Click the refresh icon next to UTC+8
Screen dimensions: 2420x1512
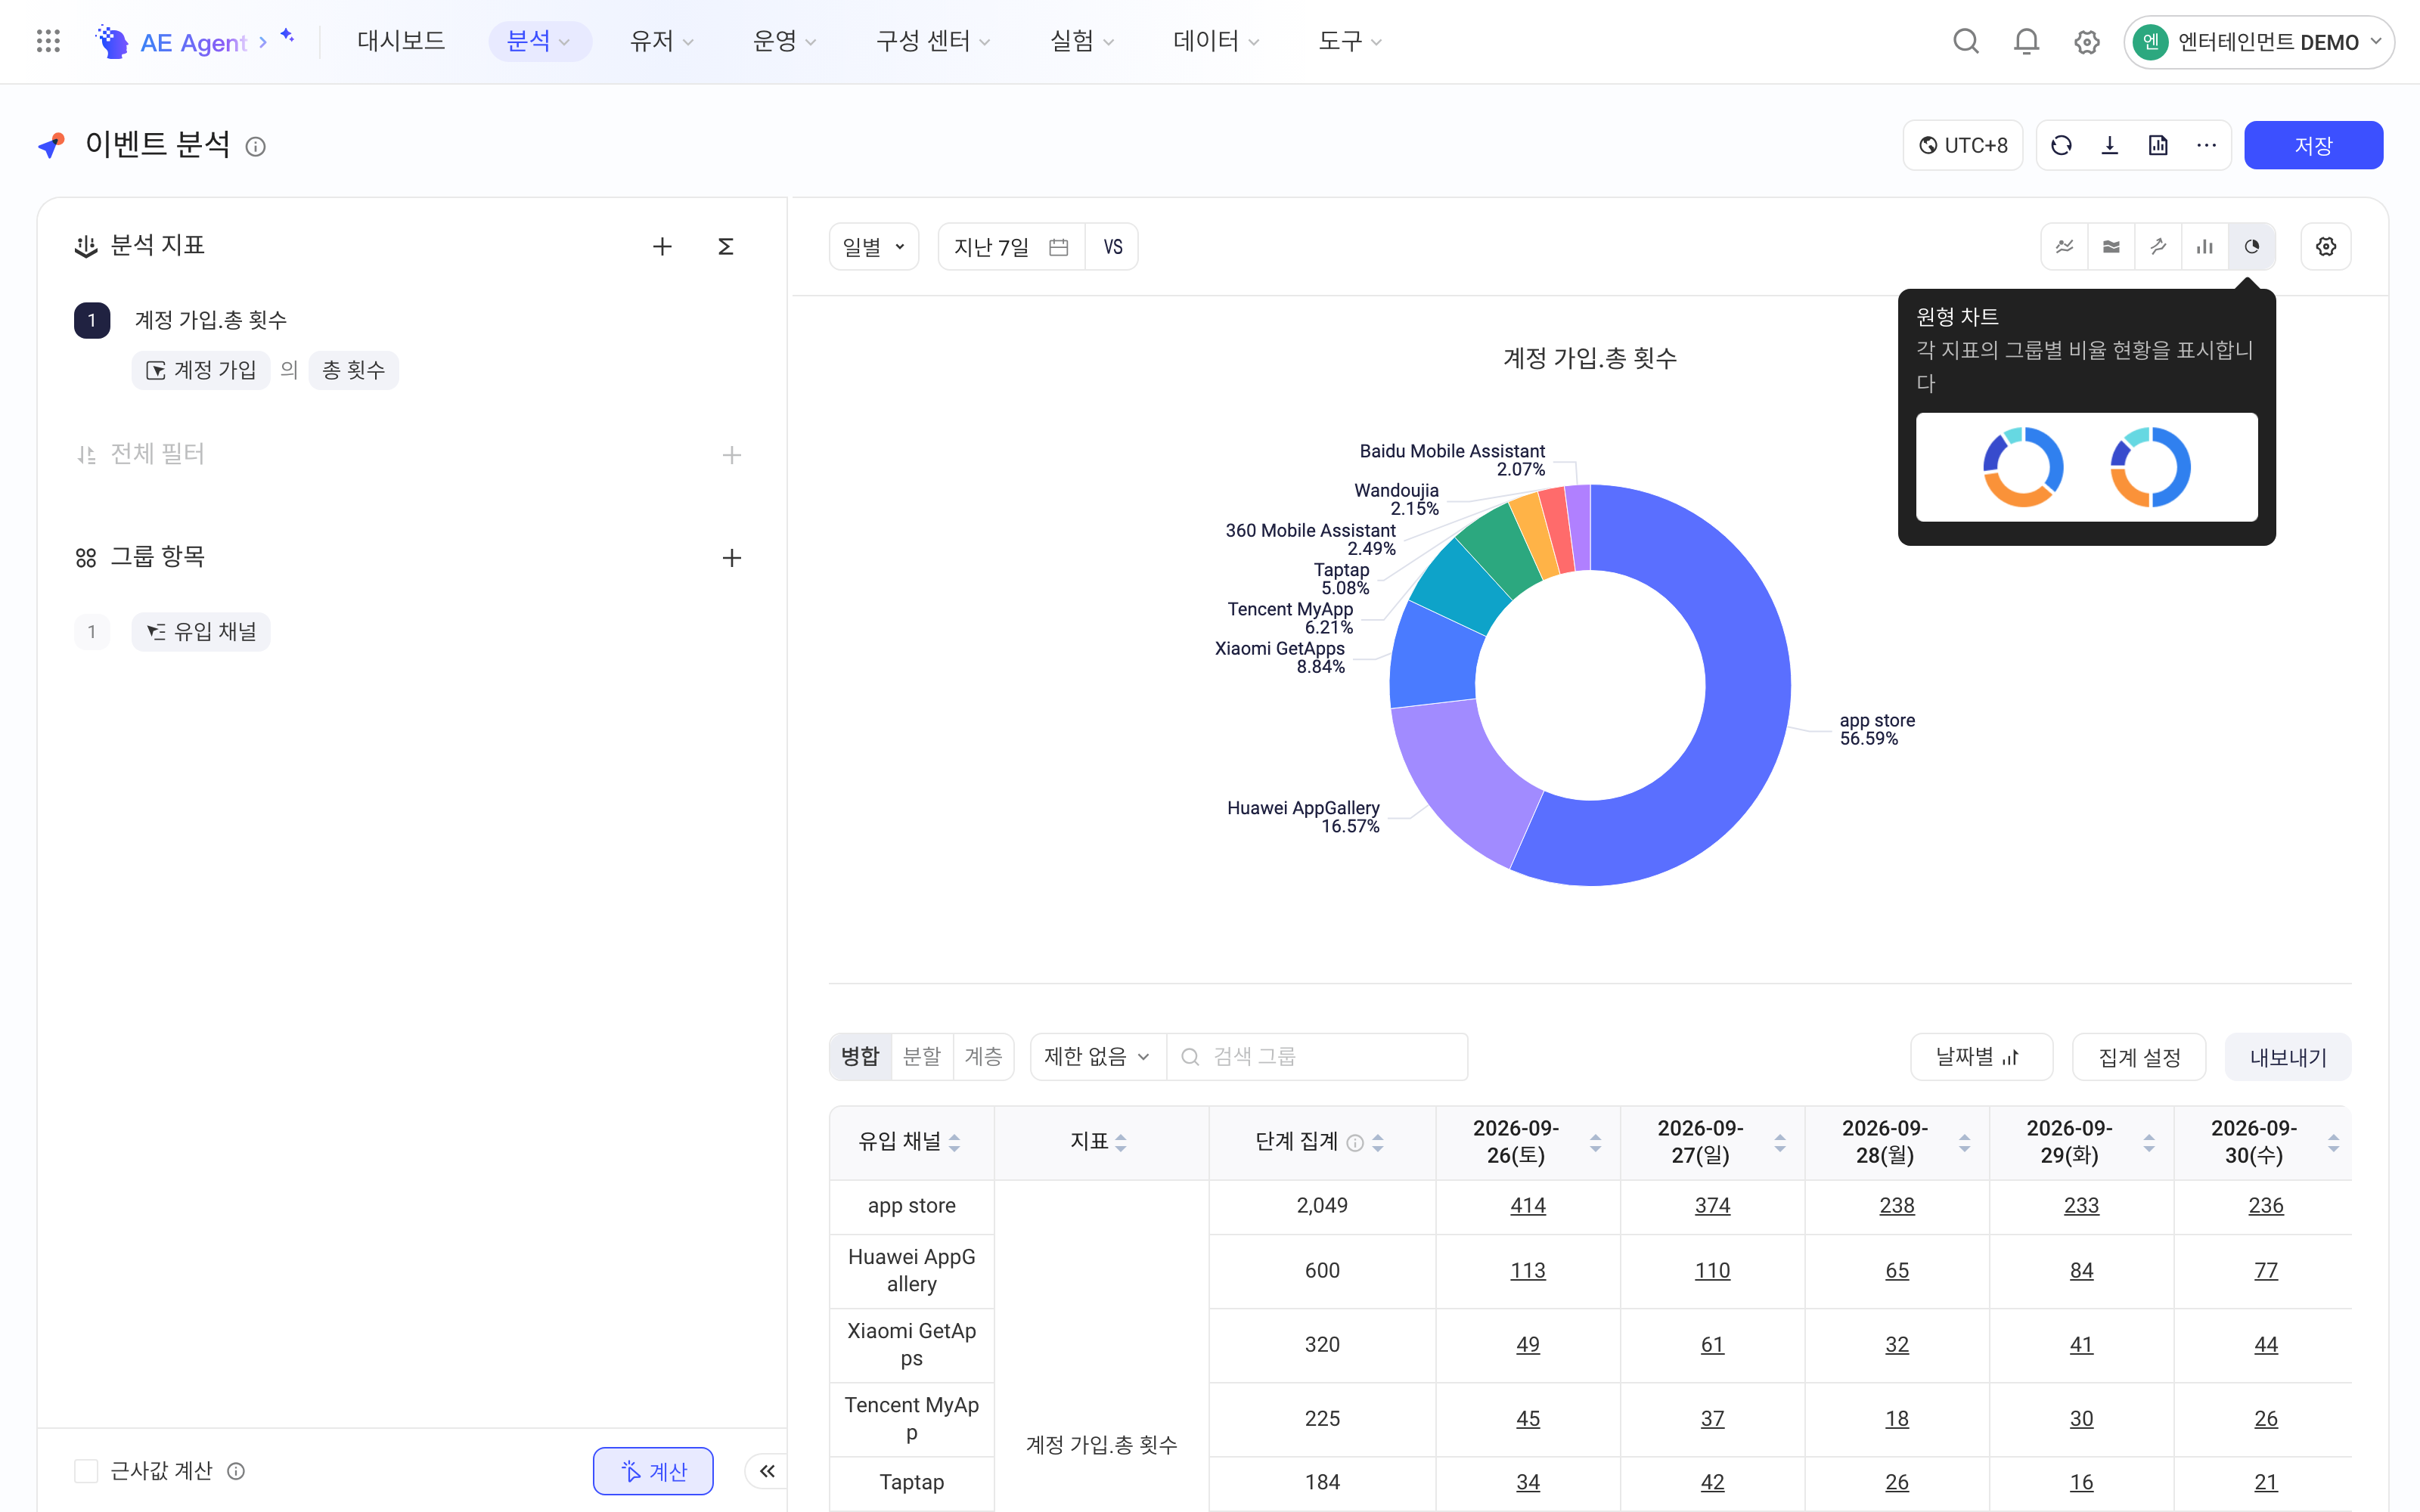tap(2061, 145)
